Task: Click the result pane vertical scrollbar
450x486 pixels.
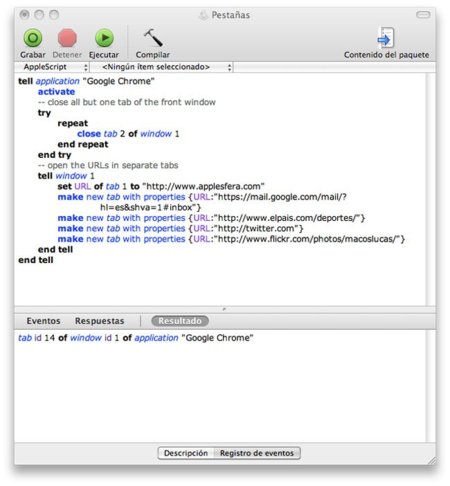Action: [431, 386]
